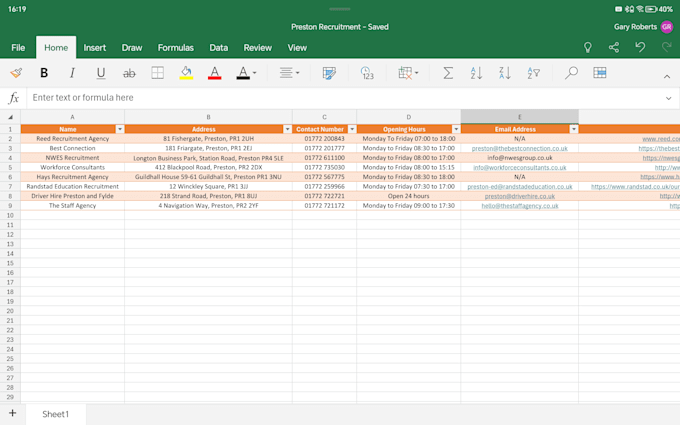The image size is (680, 425).
Task: Toggle Bold formatting
Action: tap(44, 73)
